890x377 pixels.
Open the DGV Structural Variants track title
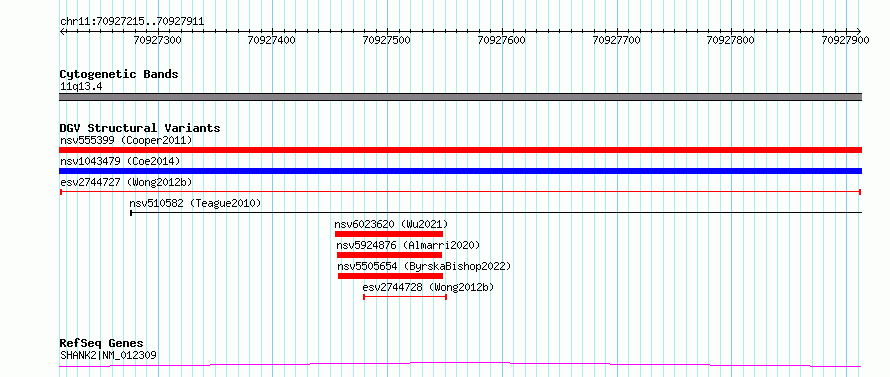point(140,128)
